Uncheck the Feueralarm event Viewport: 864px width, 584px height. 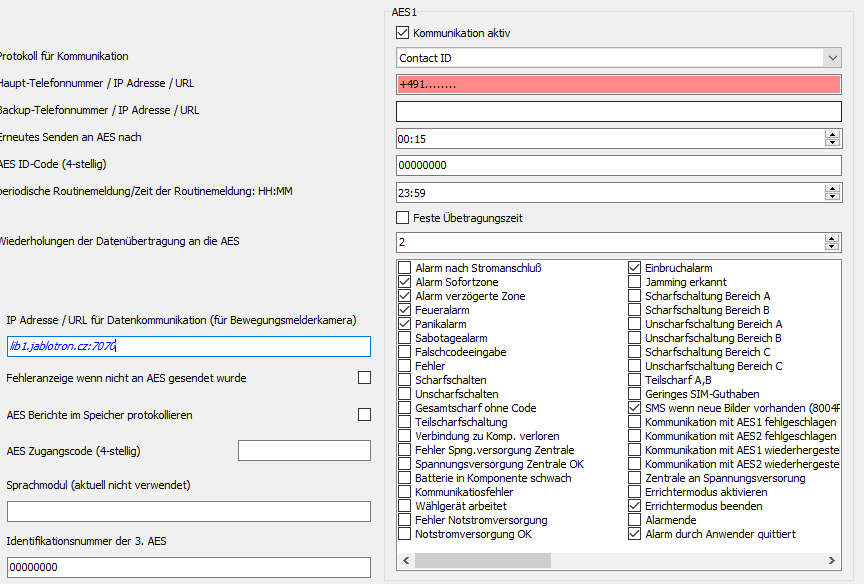tap(405, 310)
